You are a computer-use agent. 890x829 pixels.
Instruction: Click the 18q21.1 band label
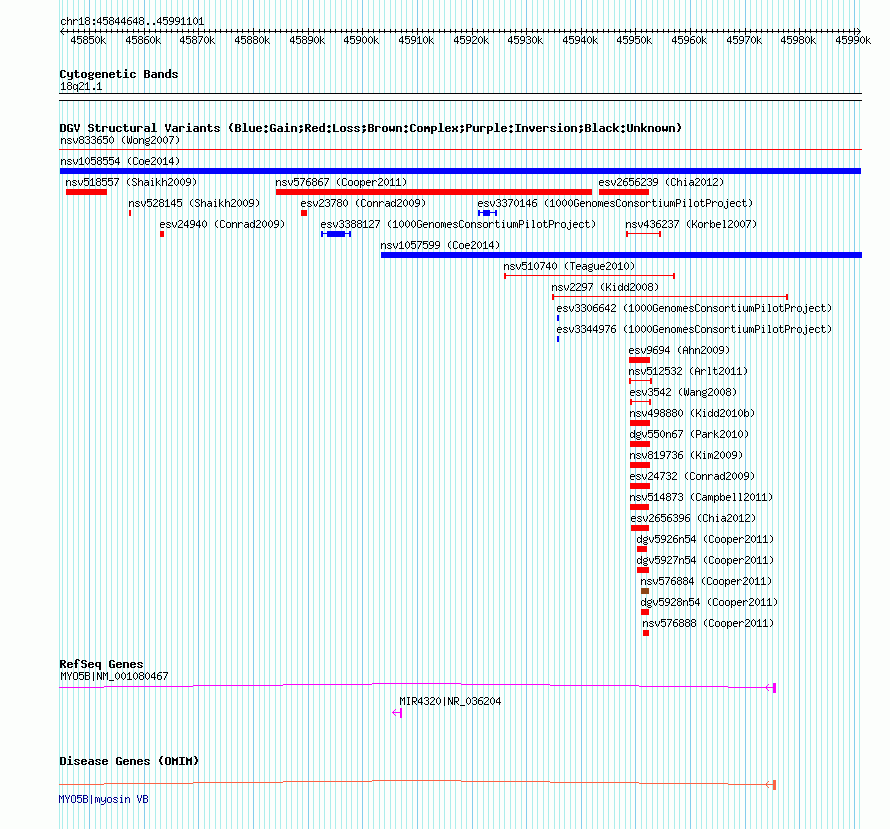(81, 86)
